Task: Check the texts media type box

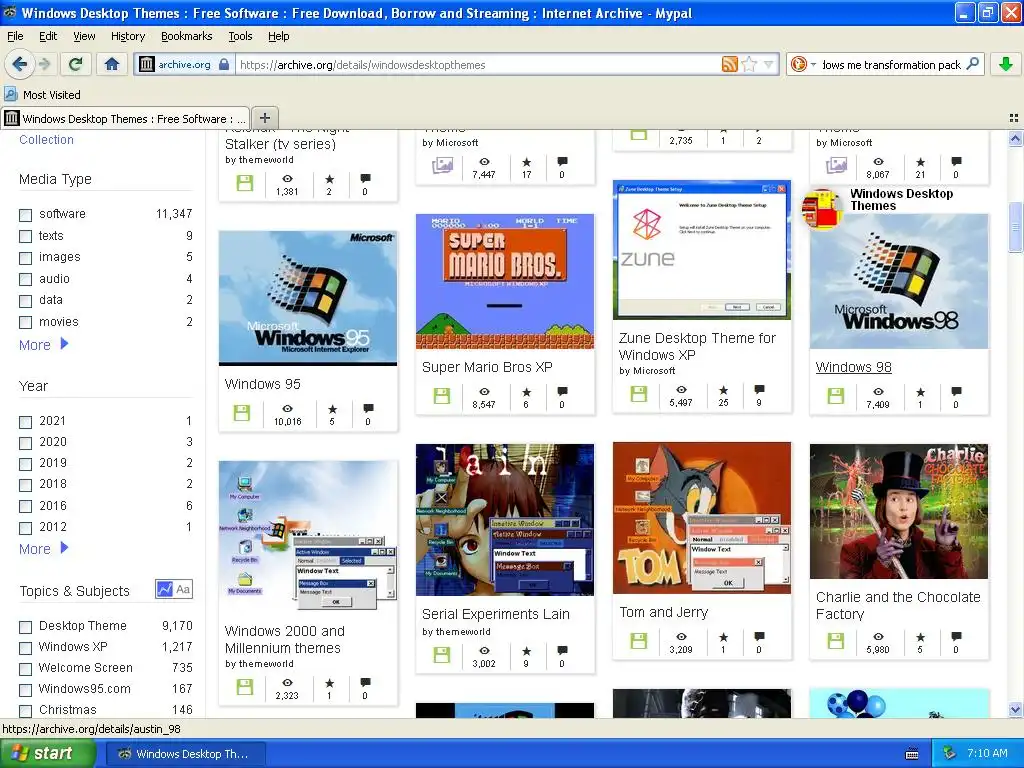Action: 25,236
